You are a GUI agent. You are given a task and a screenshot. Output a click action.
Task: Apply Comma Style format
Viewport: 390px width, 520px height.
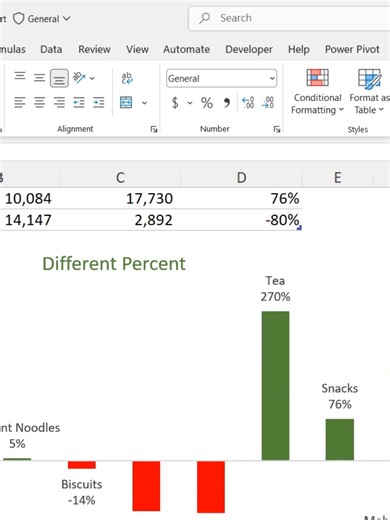click(x=227, y=103)
